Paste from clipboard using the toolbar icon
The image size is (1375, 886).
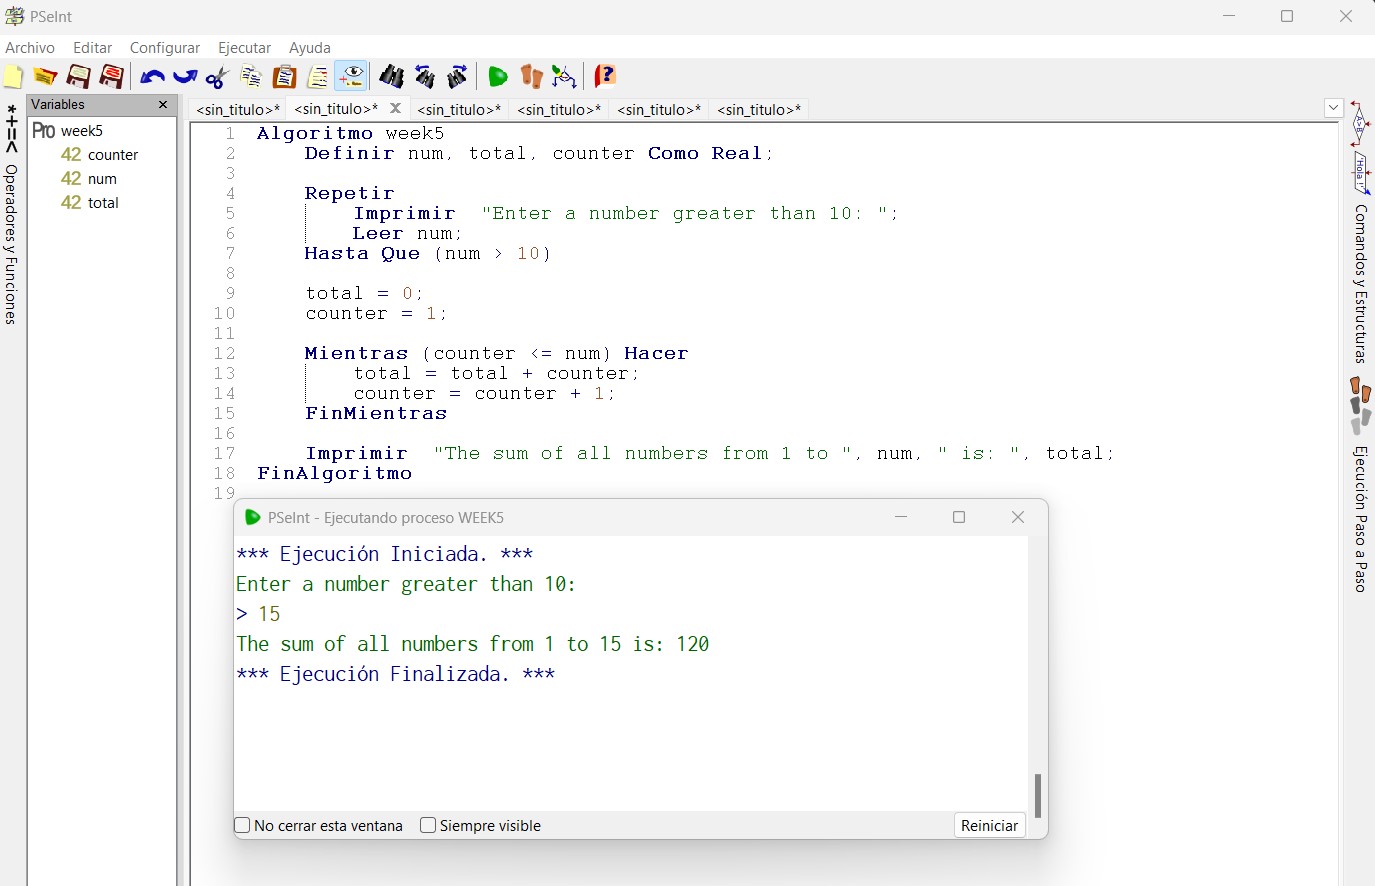284,77
